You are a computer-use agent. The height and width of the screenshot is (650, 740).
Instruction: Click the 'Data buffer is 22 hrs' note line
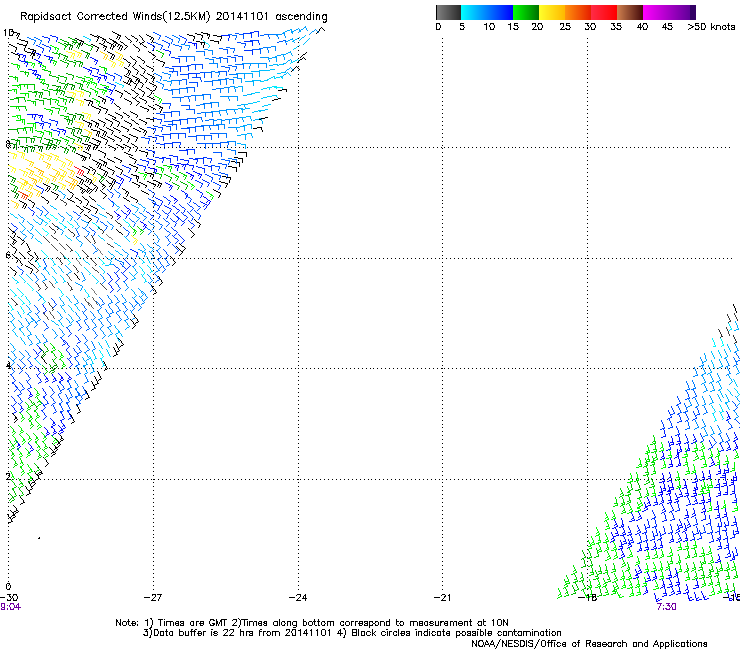tap(352, 633)
